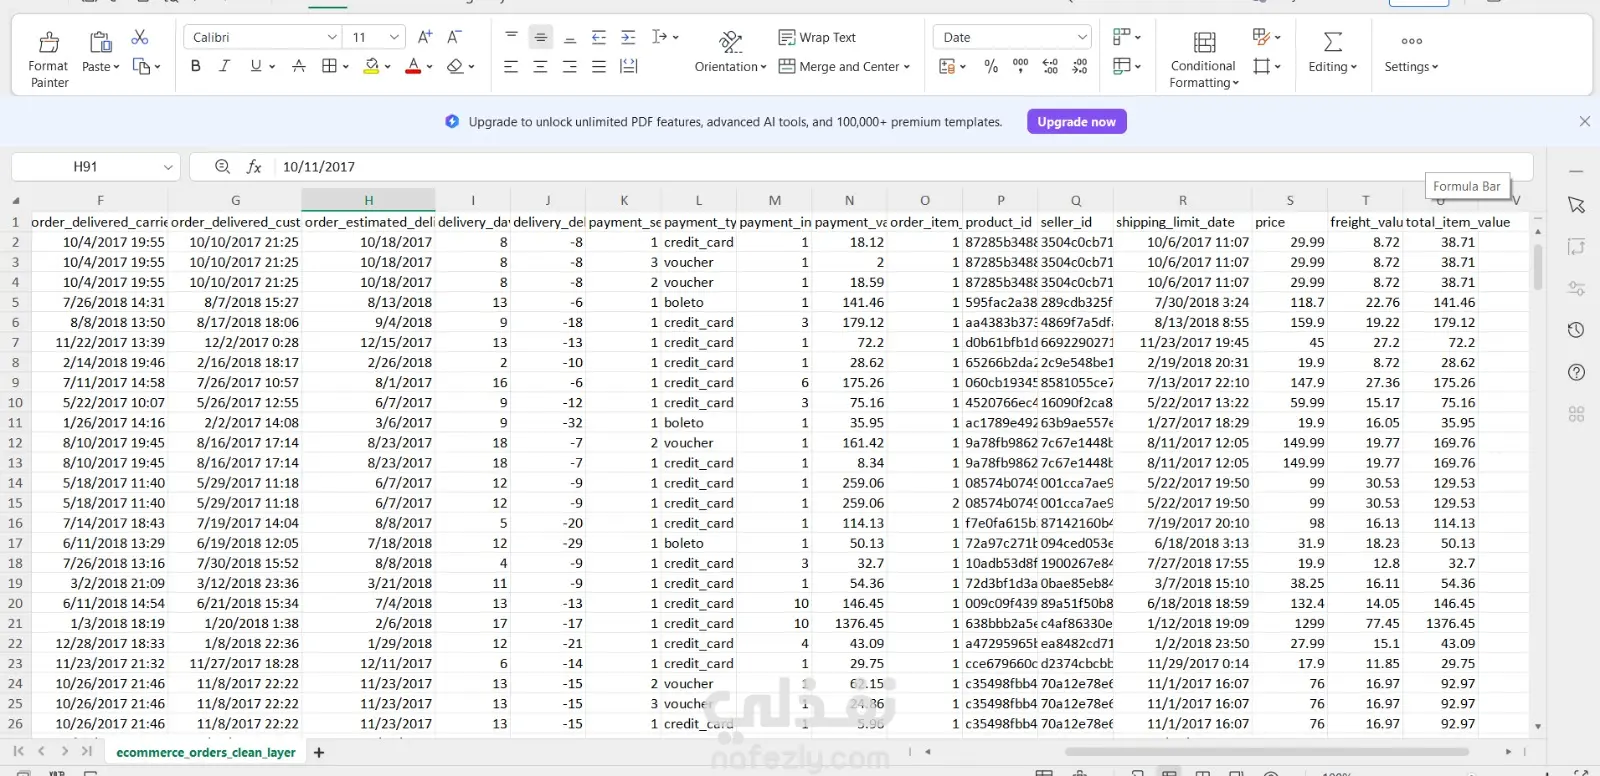Open the Orientation menu
1600x776 pixels.
pos(731,53)
